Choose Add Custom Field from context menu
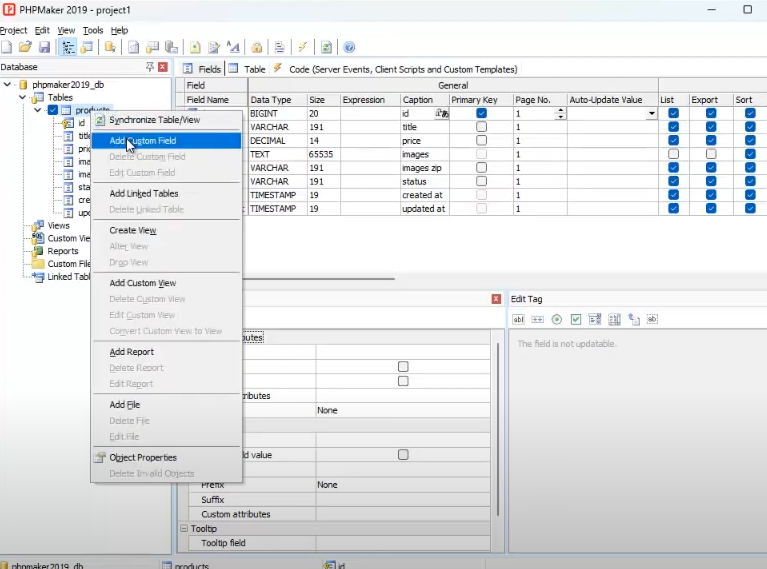767x569 pixels. [x=142, y=141]
